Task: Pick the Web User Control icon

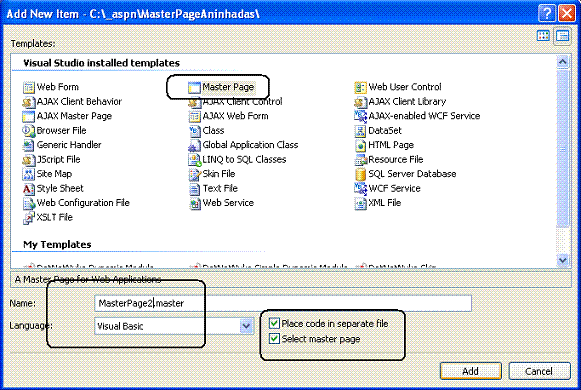Action: (x=360, y=87)
